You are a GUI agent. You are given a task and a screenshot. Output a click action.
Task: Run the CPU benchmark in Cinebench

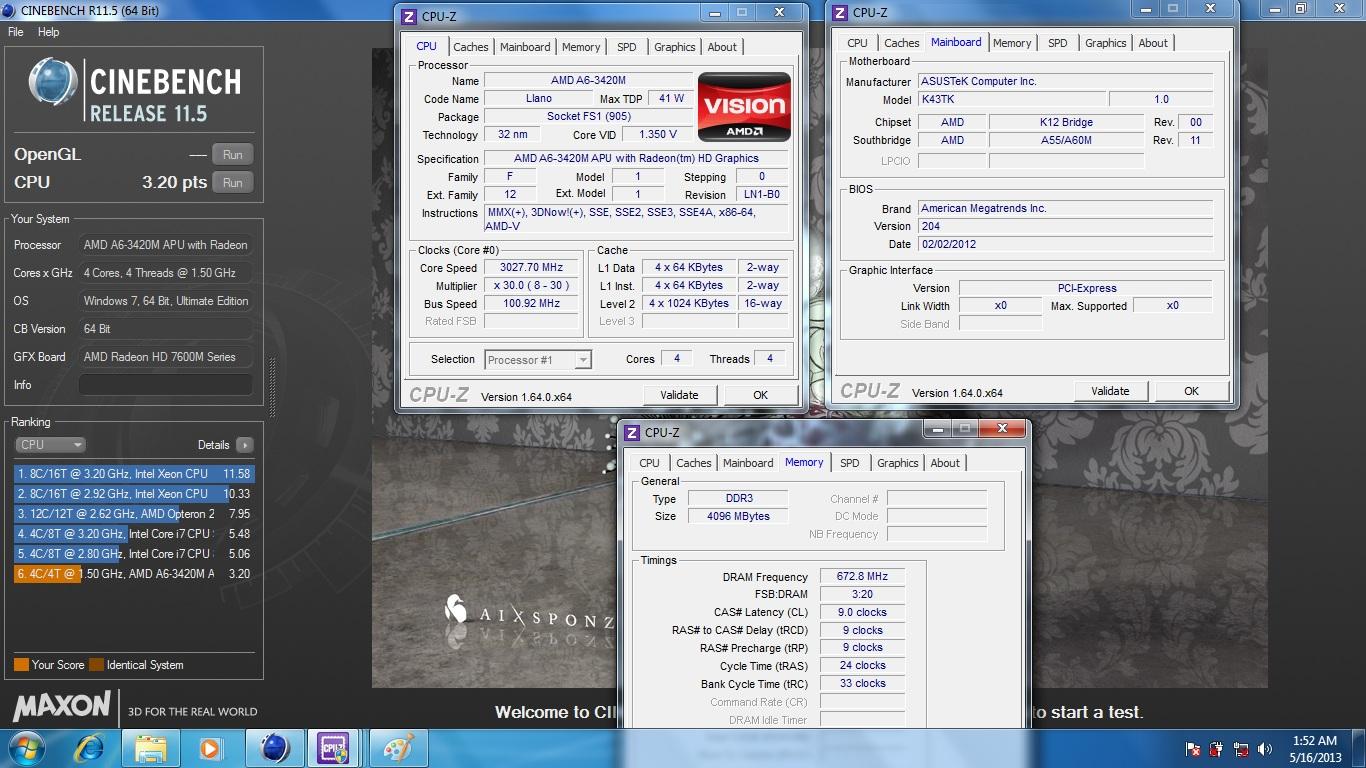[x=232, y=182]
